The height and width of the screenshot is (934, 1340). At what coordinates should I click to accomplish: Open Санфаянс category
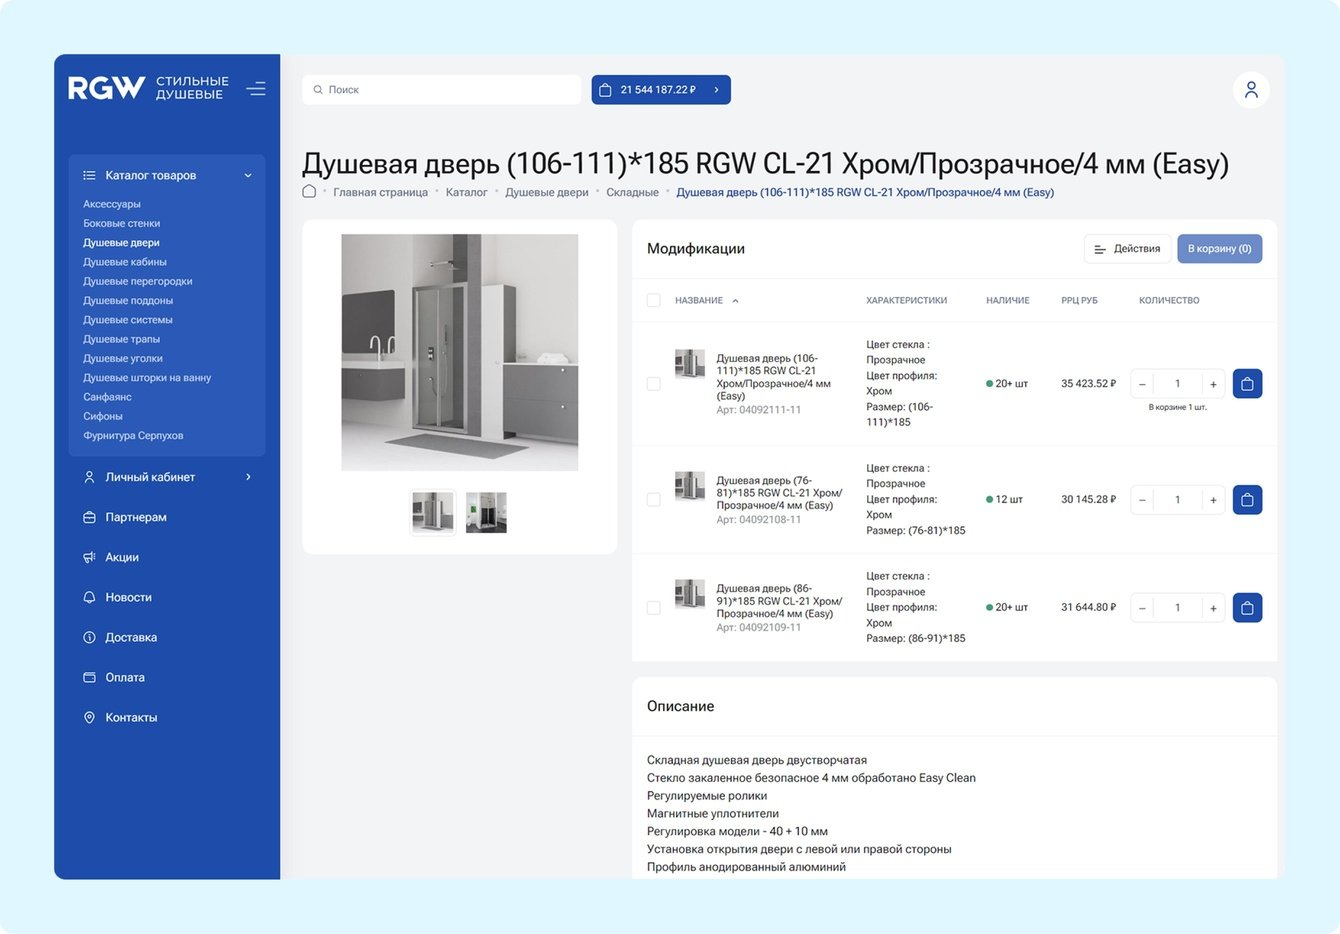coord(107,397)
